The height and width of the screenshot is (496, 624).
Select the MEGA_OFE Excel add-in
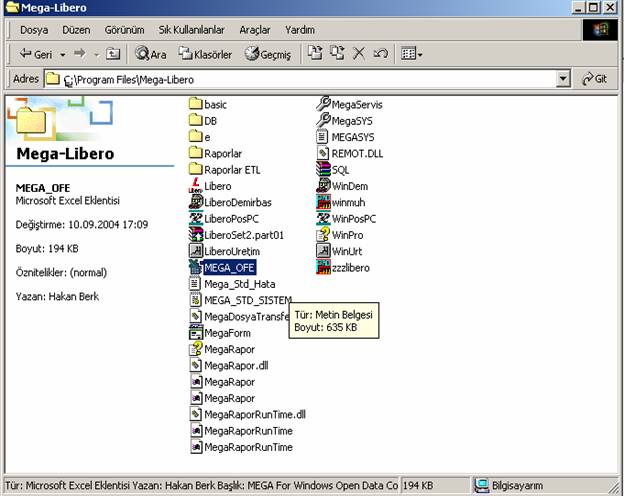click(222, 268)
